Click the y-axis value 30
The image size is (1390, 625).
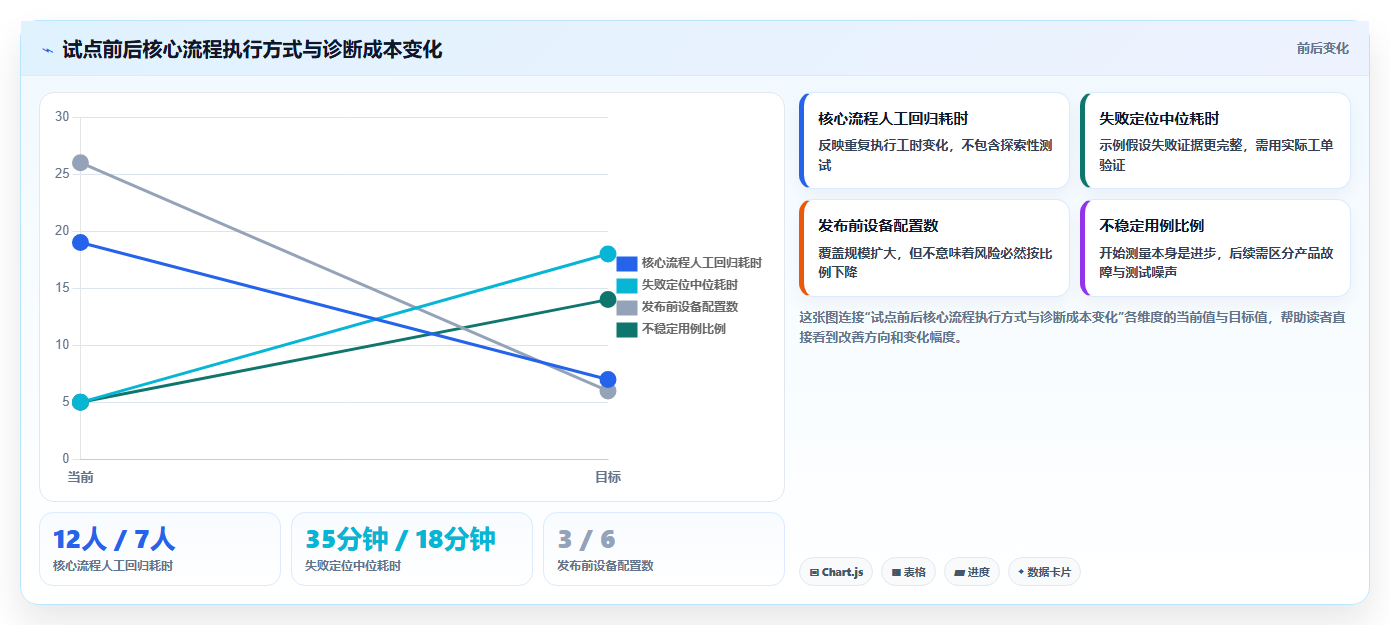(x=62, y=117)
